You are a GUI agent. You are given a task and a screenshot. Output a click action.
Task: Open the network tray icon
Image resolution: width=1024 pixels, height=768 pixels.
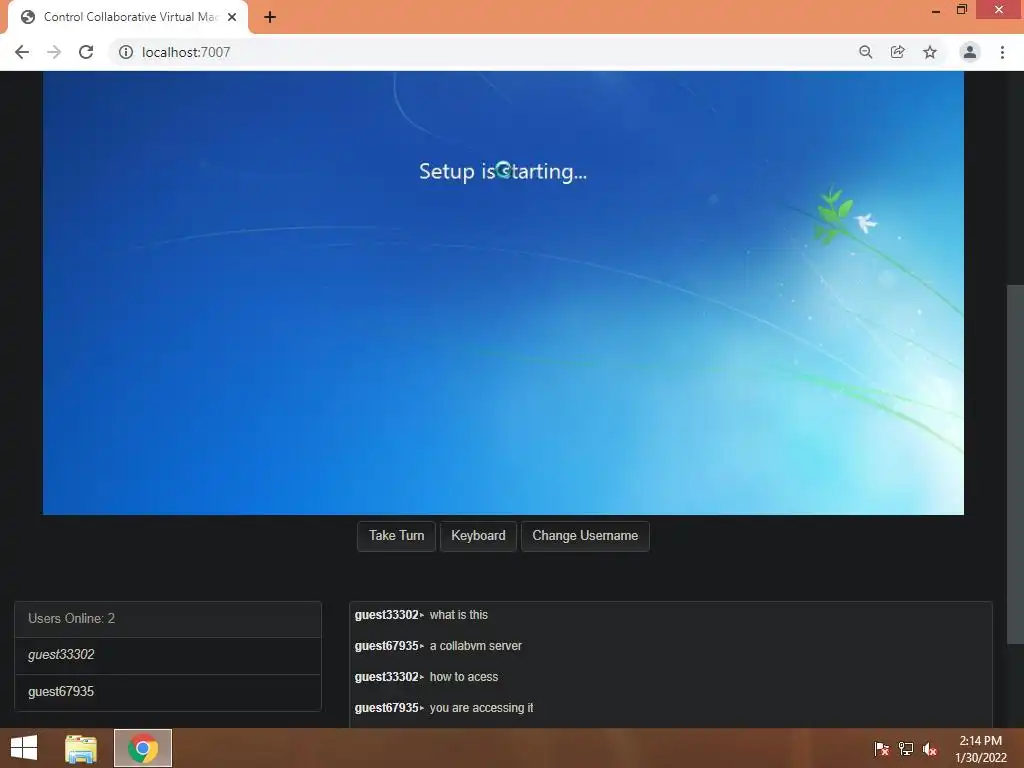[x=906, y=749]
